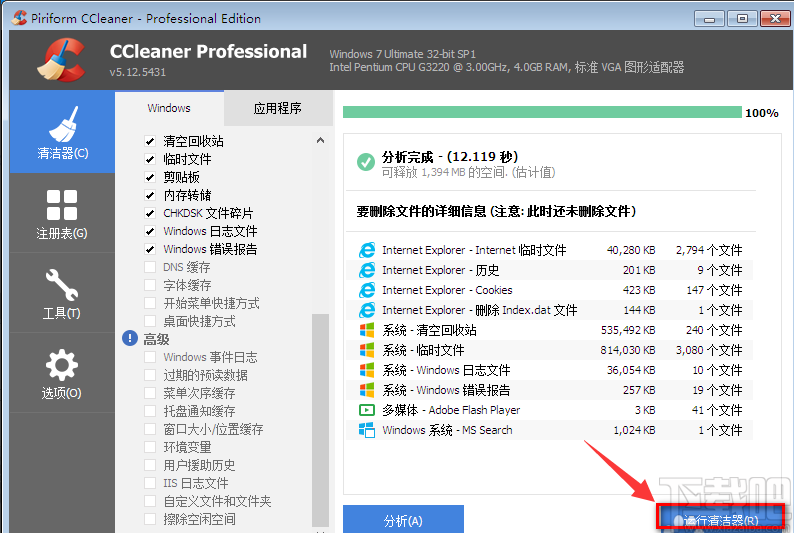Select the 系统 - 临时文件 result row
Image resolution: width=794 pixels, height=533 pixels.
point(549,350)
